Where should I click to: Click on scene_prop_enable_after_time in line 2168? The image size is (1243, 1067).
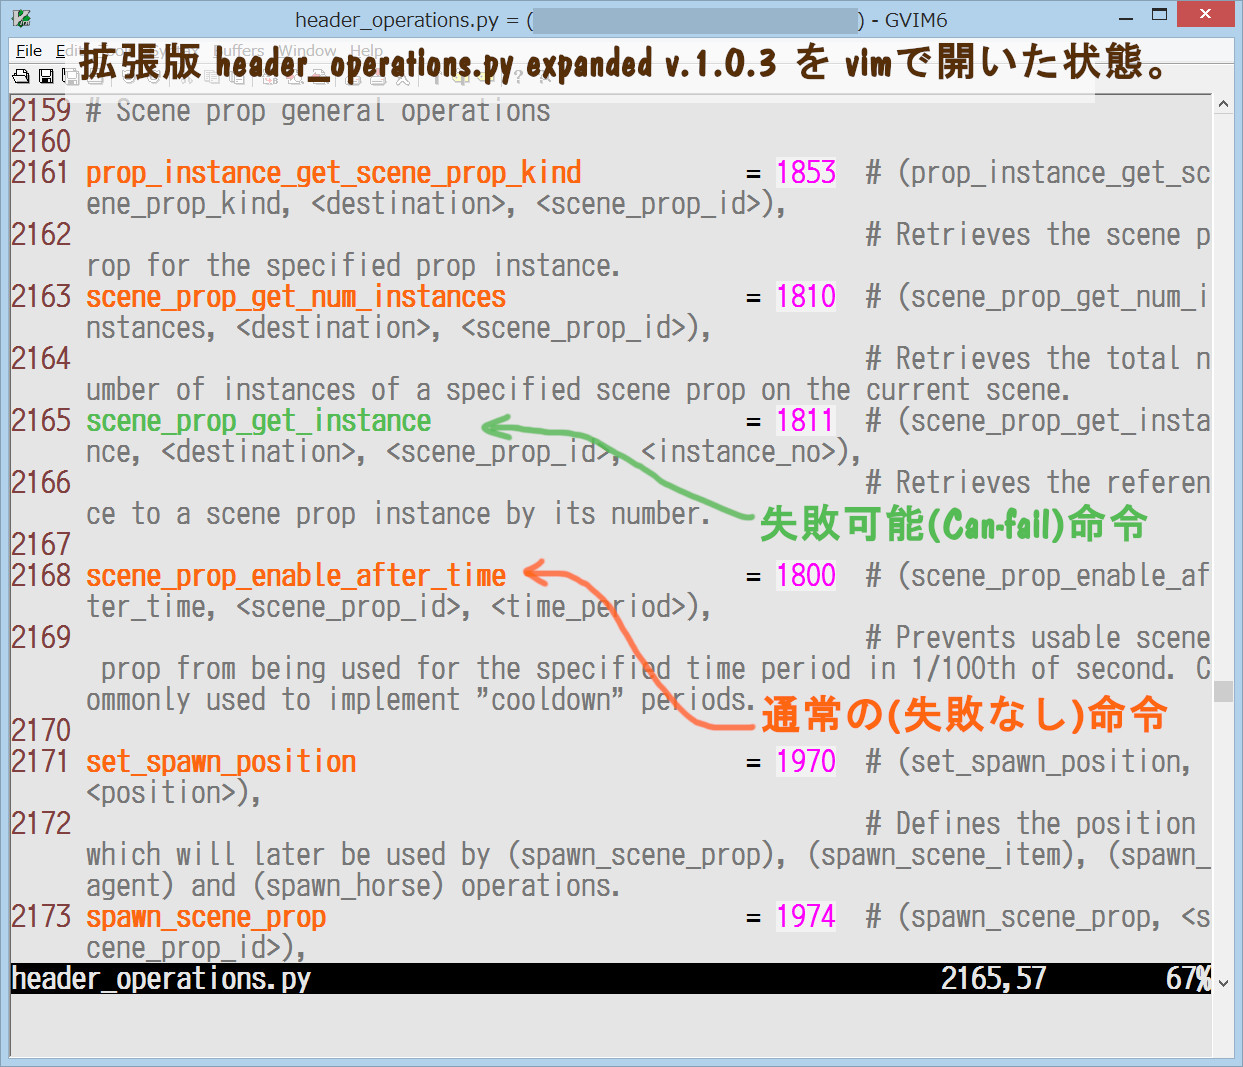pos(296,576)
